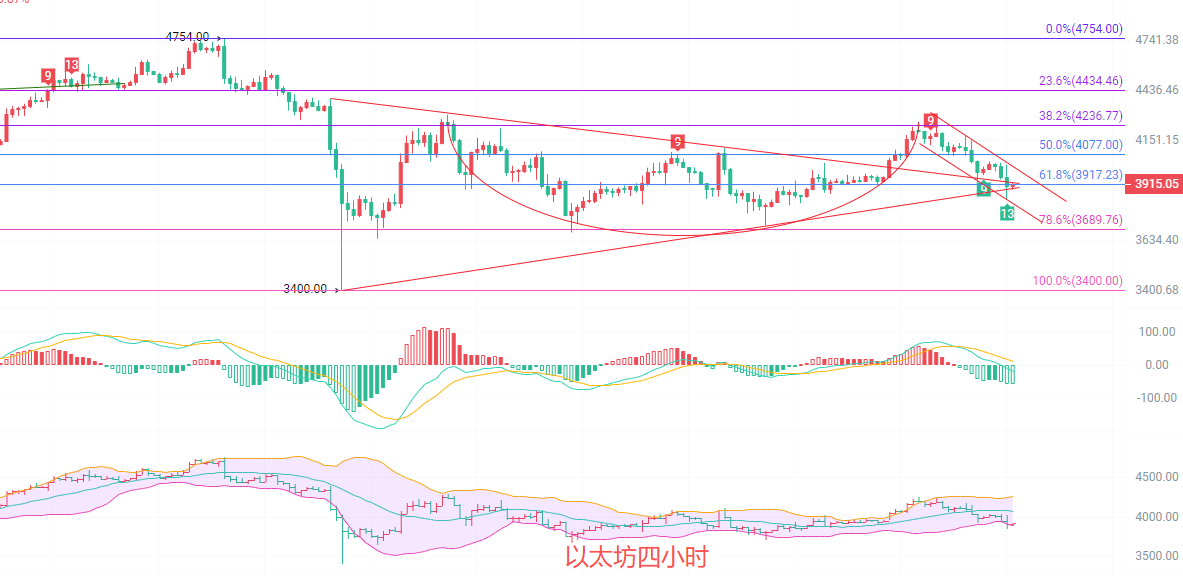Click the 3400.00 low price label
The width and height of the screenshot is (1183, 576).
click(x=305, y=289)
